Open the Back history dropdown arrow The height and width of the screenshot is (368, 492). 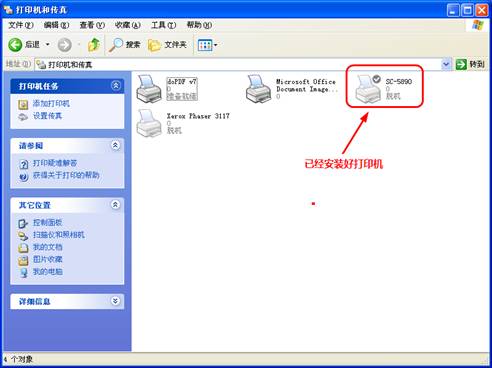click(x=48, y=44)
